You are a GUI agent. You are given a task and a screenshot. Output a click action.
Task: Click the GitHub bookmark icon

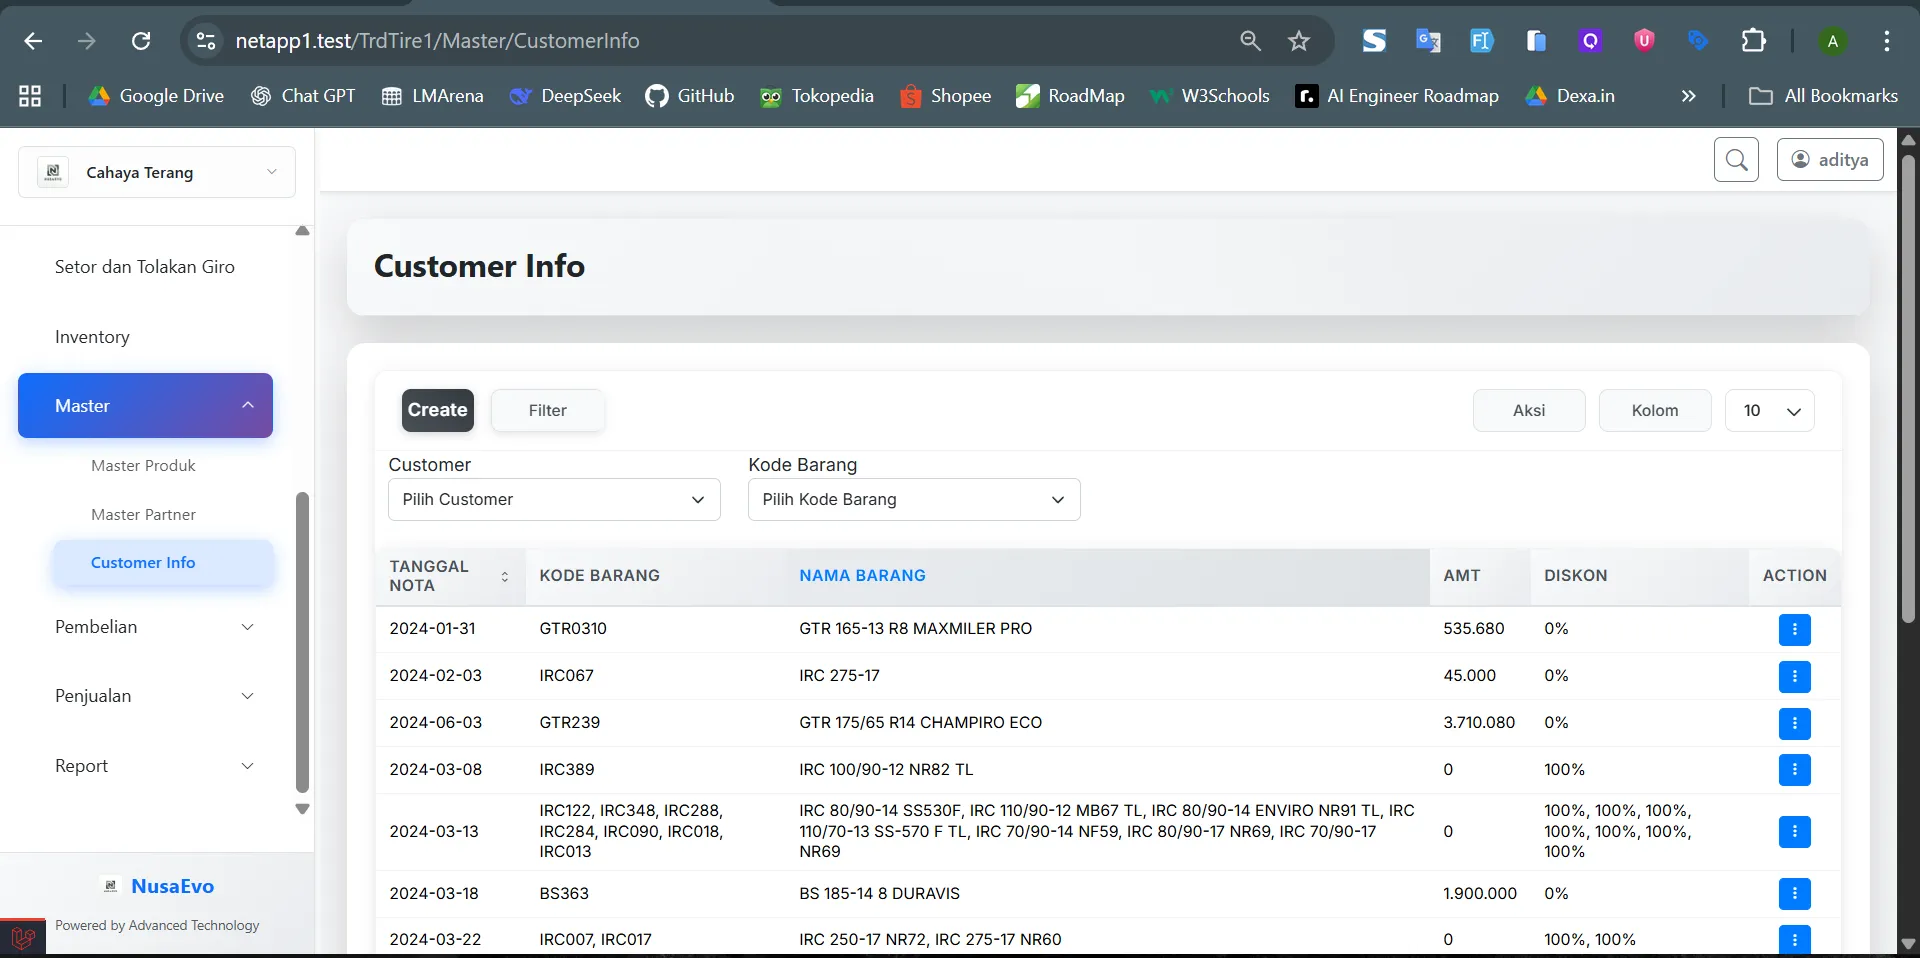[657, 96]
